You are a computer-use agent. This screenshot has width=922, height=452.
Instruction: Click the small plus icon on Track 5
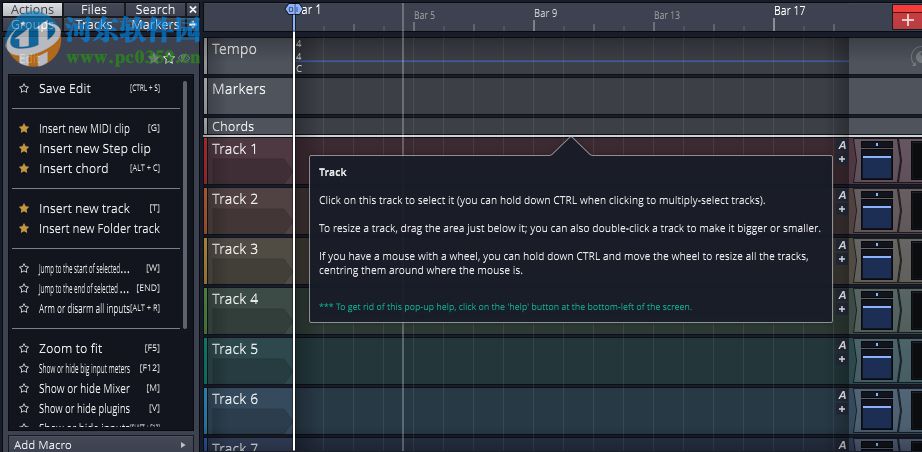[x=842, y=359]
